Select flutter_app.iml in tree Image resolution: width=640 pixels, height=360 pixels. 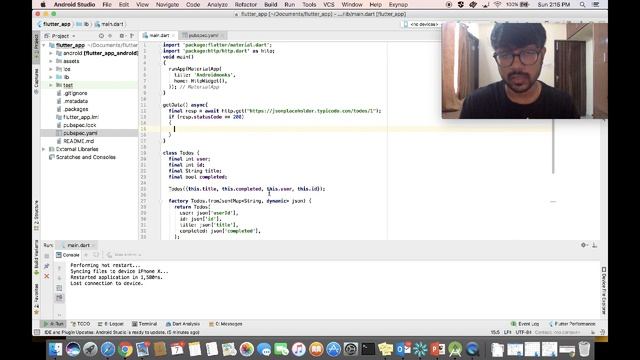point(80,117)
